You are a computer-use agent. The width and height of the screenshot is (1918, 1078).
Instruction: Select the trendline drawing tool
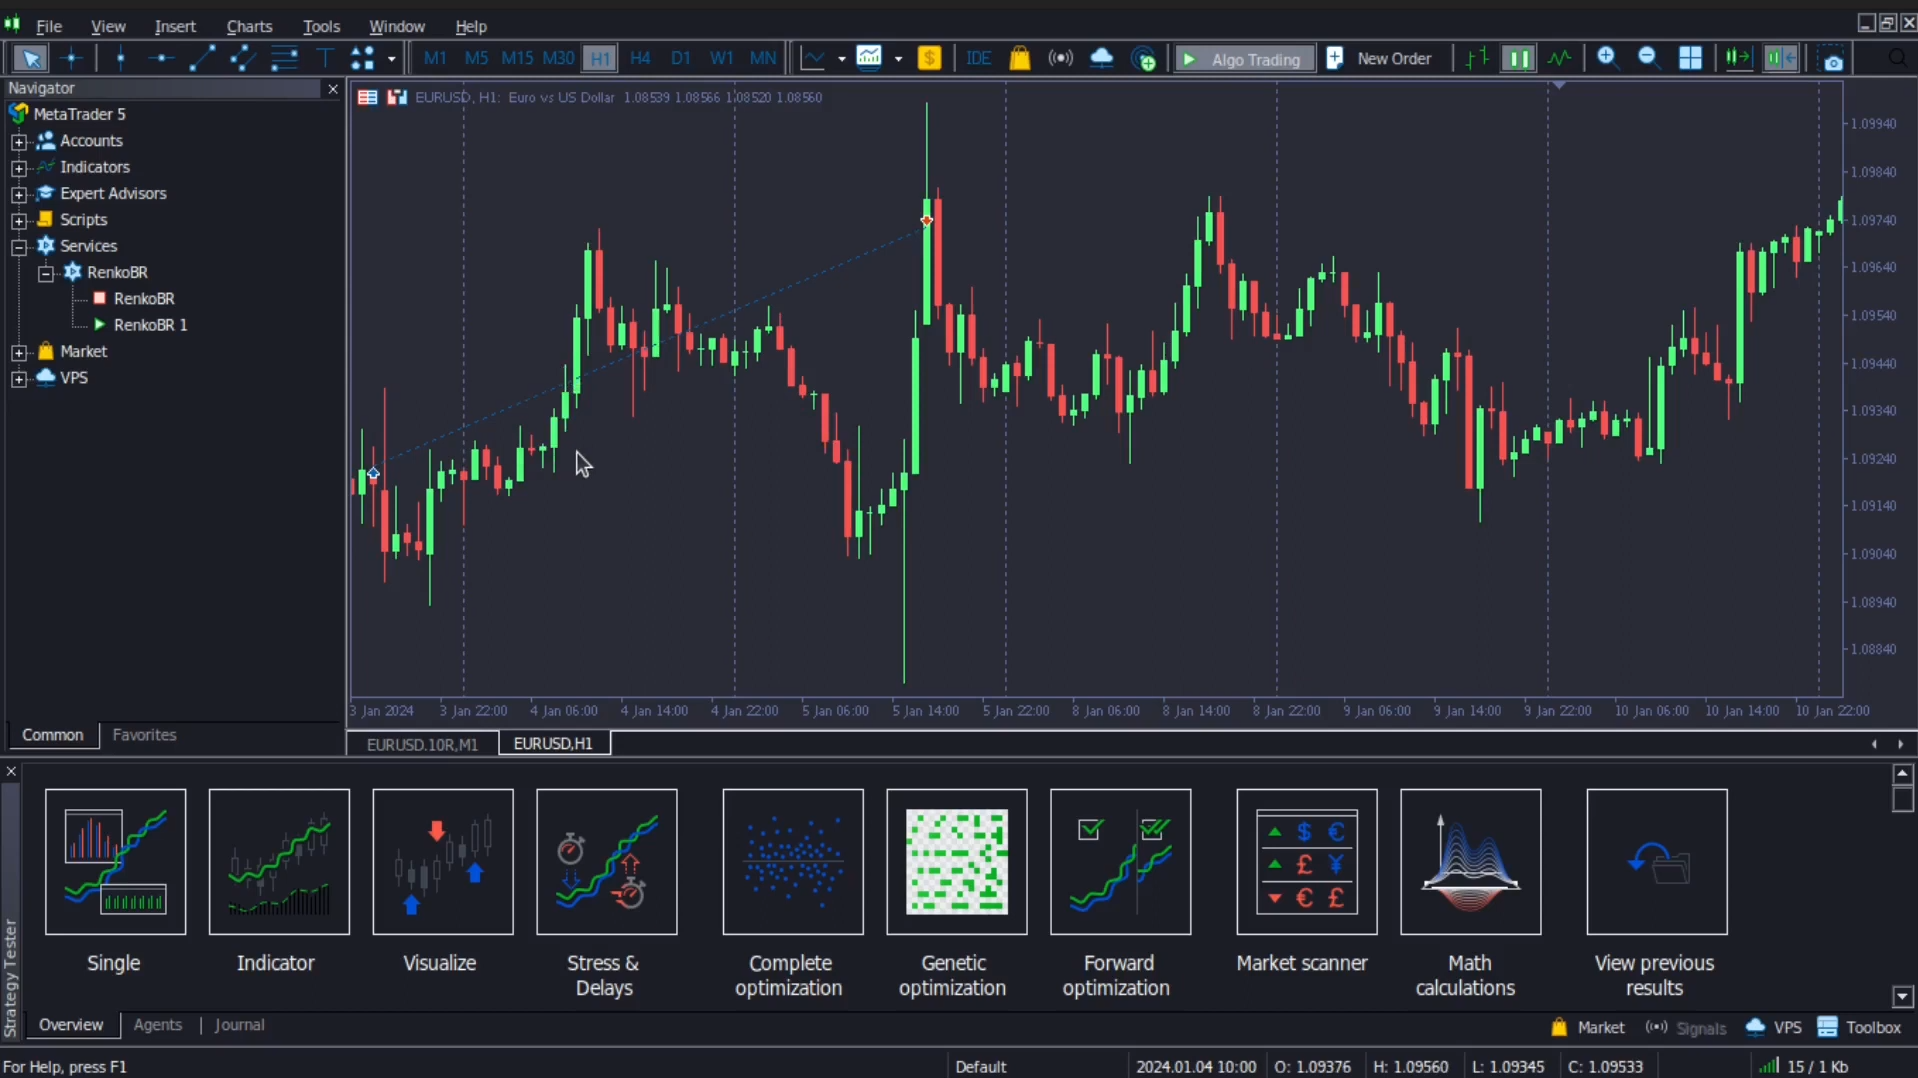(201, 58)
